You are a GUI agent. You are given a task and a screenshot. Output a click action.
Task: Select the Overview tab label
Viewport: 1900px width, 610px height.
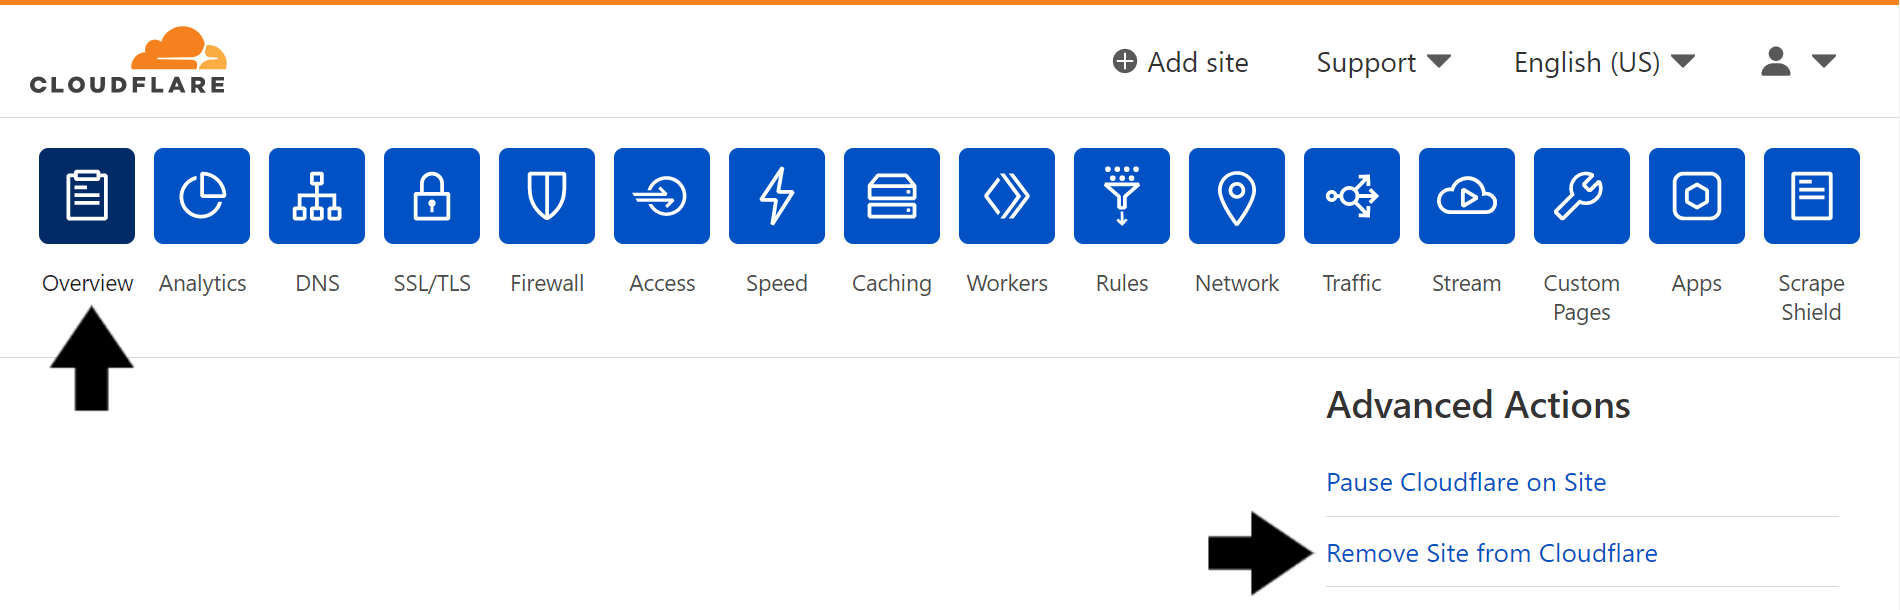point(87,283)
